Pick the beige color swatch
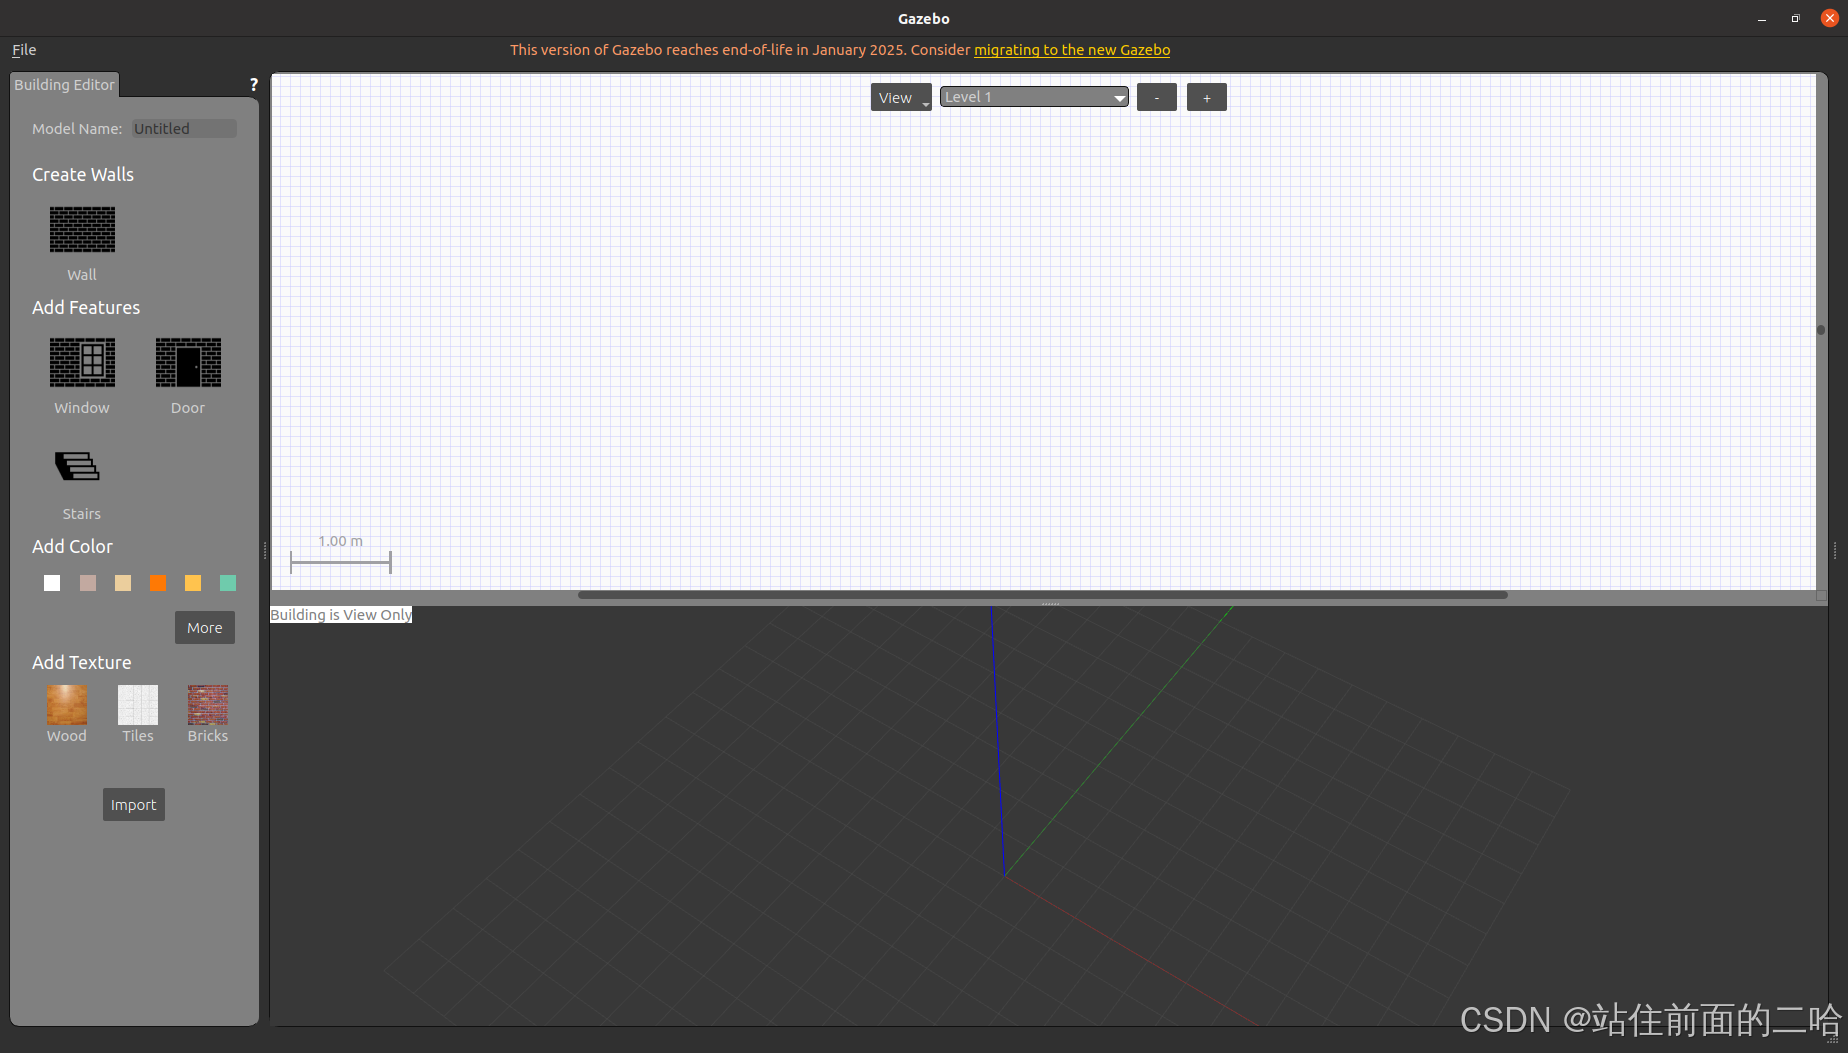The height and width of the screenshot is (1053, 1848). coord(123,583)
